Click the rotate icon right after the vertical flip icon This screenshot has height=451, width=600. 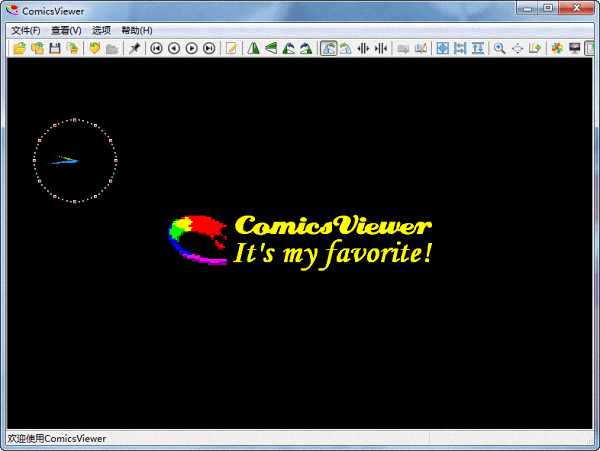[289, 48]
